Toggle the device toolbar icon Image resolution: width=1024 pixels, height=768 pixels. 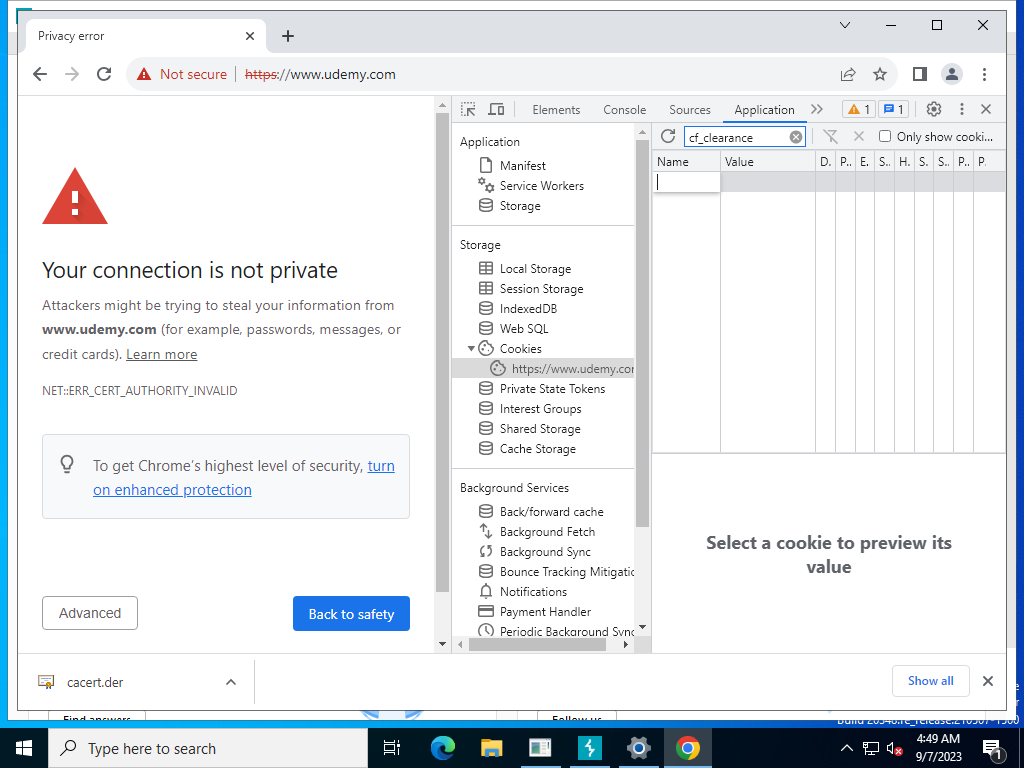tap(496, 109)
